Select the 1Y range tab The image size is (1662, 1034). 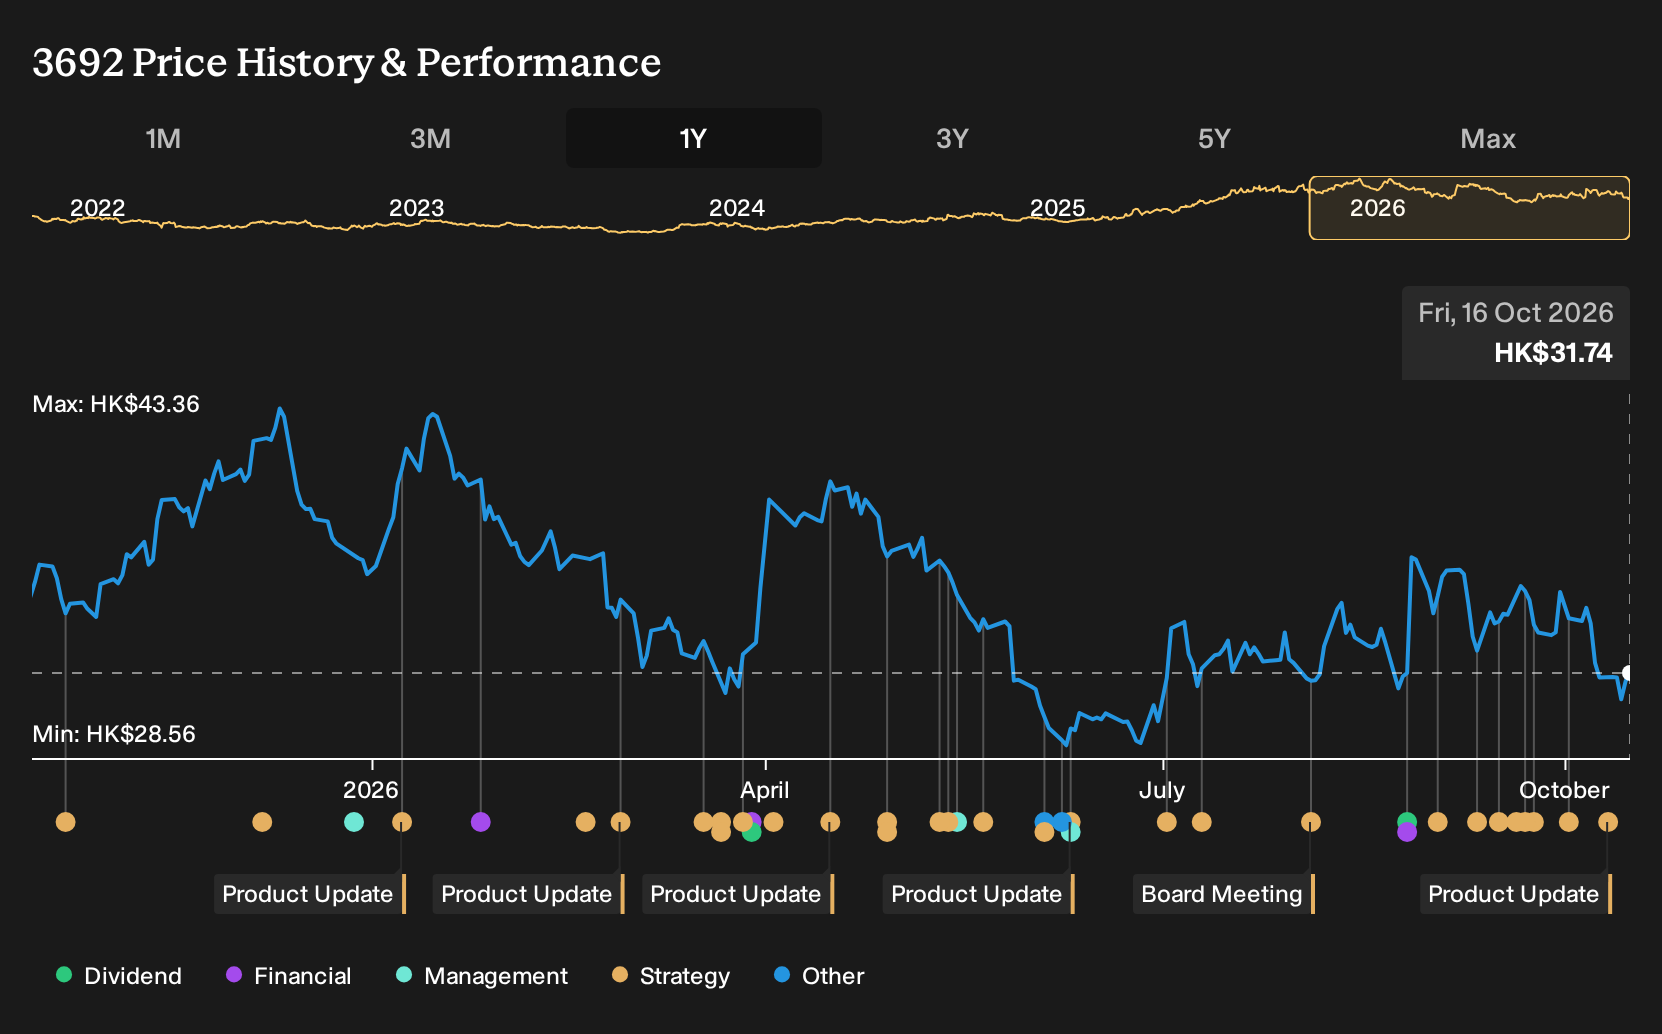[x=693, y=138]
